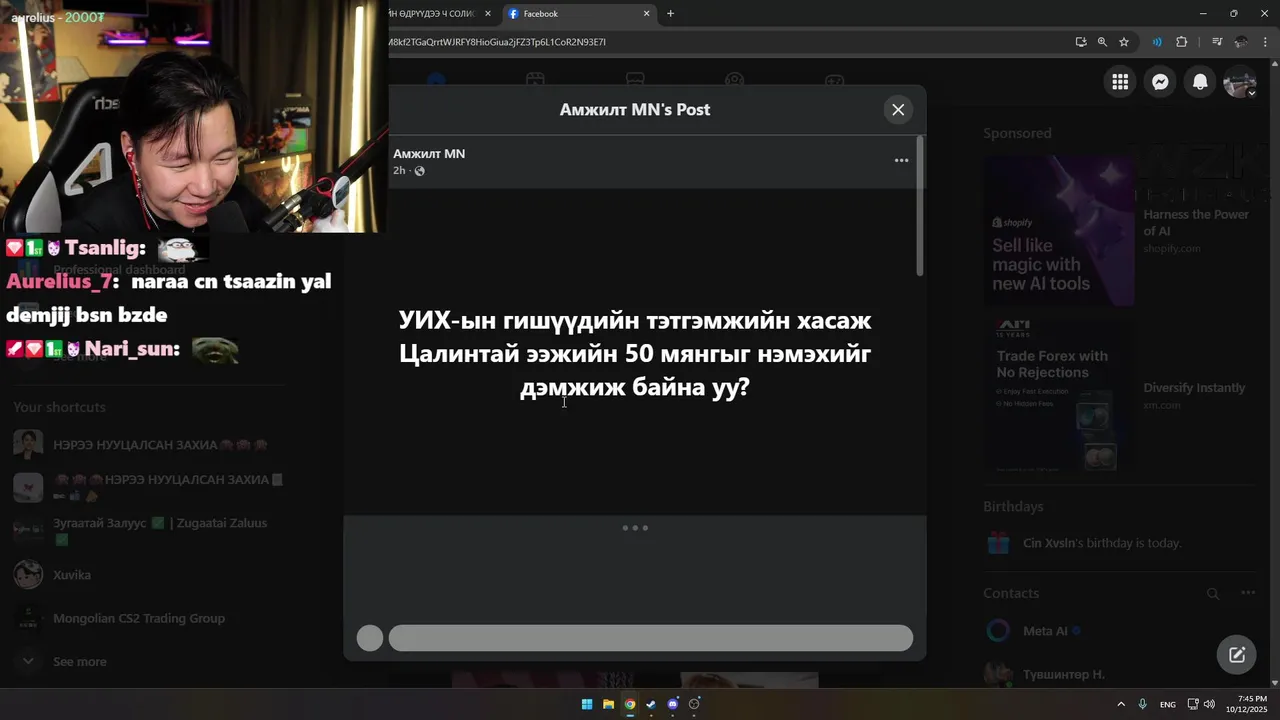Expand See more shortcuts

80,662
